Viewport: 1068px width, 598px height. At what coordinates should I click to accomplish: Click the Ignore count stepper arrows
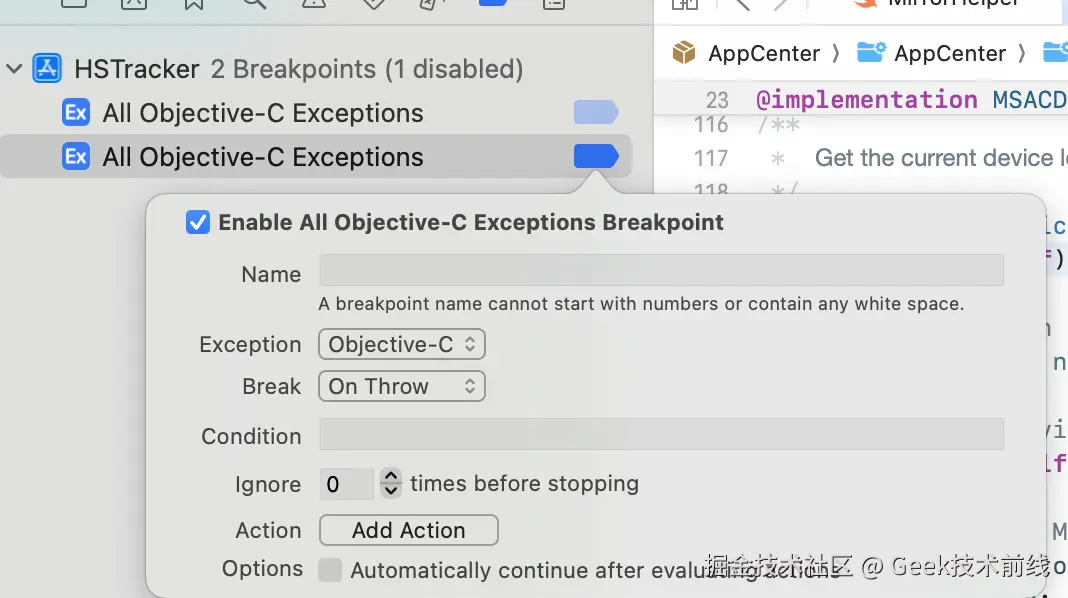click(390, 483)
